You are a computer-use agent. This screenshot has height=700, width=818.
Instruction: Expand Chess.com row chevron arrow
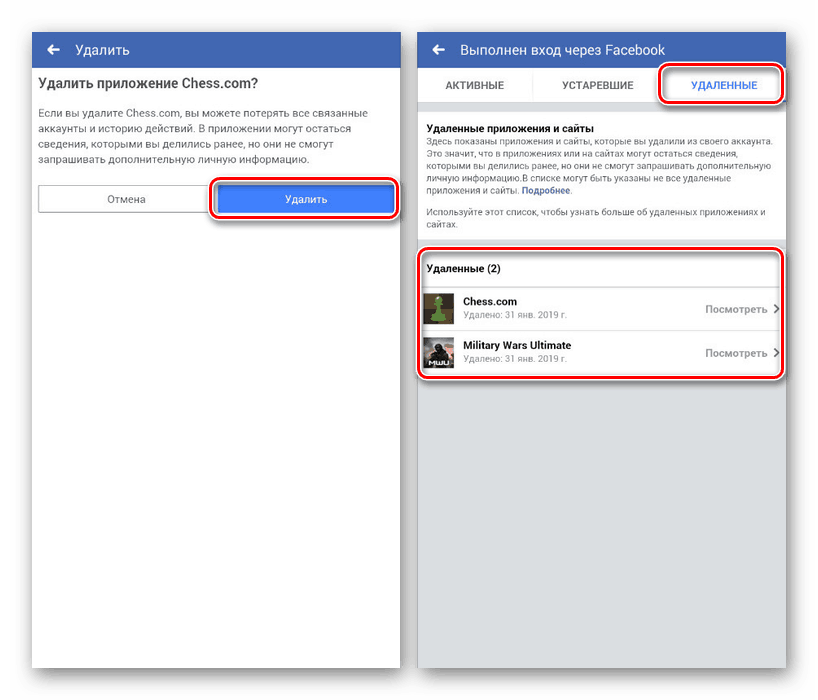tap(776, 309)
